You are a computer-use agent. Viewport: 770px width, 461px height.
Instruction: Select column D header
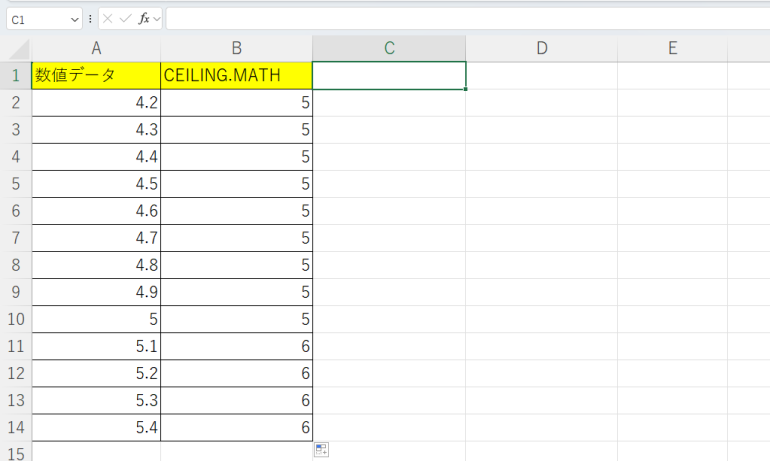tap(541, 48)
